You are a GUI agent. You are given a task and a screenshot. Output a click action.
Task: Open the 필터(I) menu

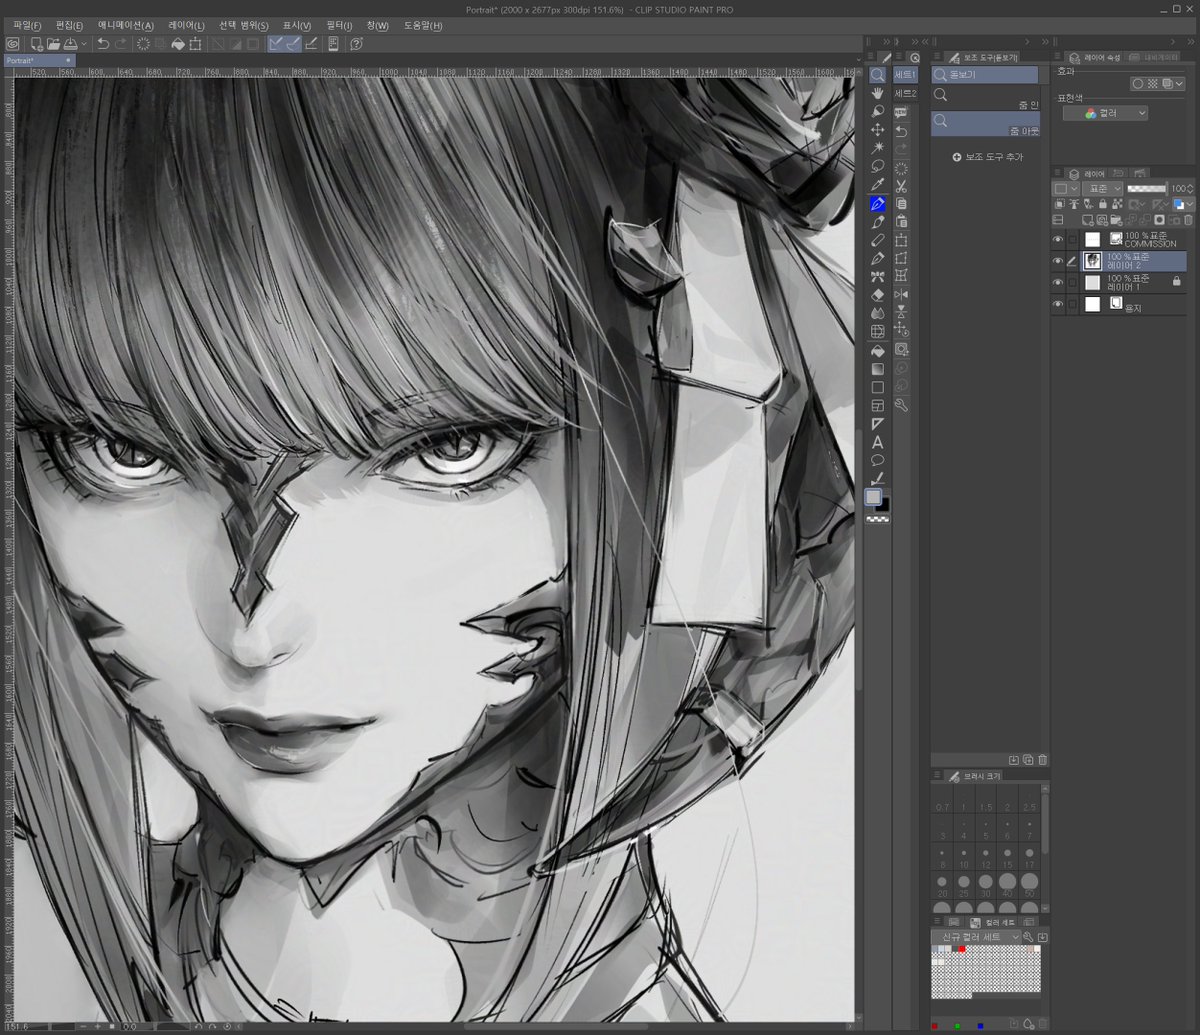(340, 25)
